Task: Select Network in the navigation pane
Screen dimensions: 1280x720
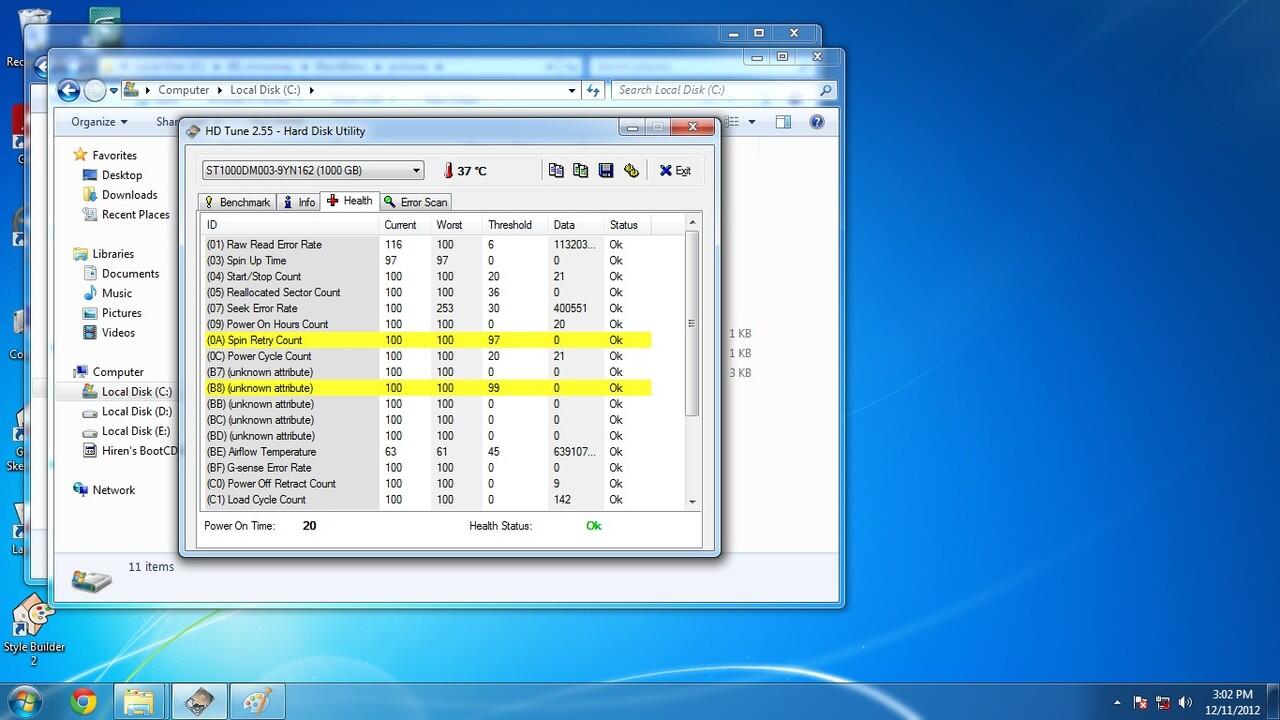Action: [113, 490]
